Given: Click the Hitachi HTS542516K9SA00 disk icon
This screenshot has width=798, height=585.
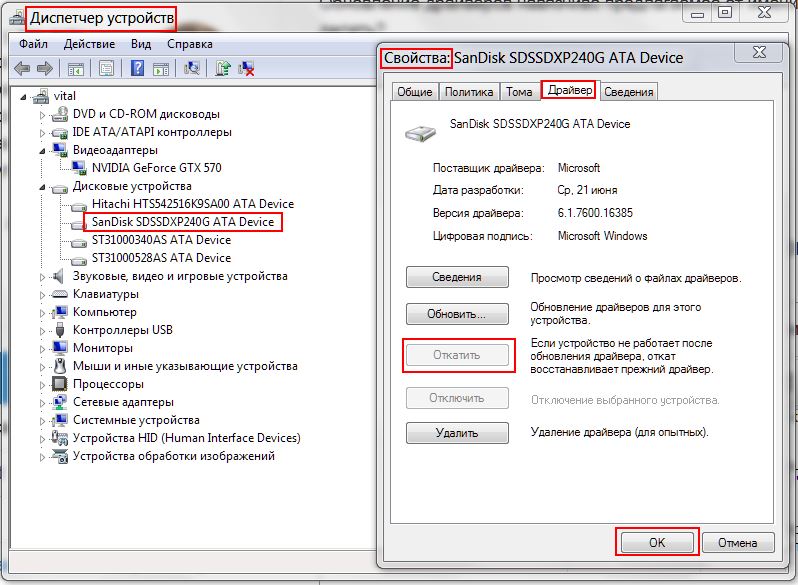Looking at the screenshot, I should tap(79, 206).
